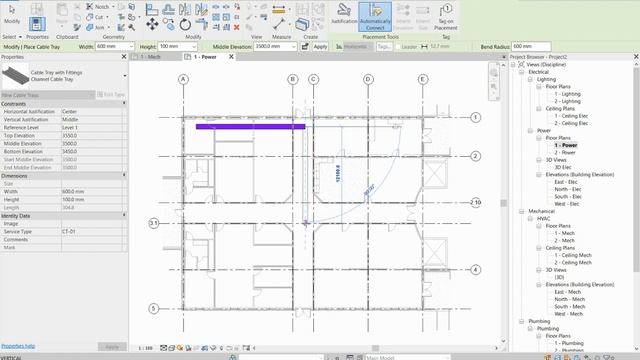Viewport: 640px width, 360px height.
Task: Select the Modify arrow tool
Action: [12, 14]
